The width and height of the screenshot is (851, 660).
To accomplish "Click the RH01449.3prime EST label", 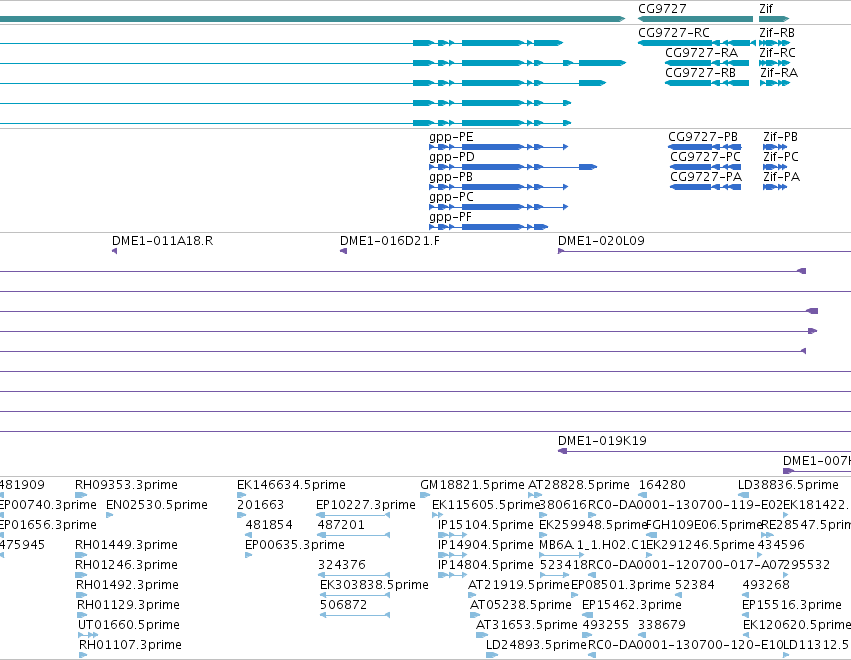I will [126, 545].
